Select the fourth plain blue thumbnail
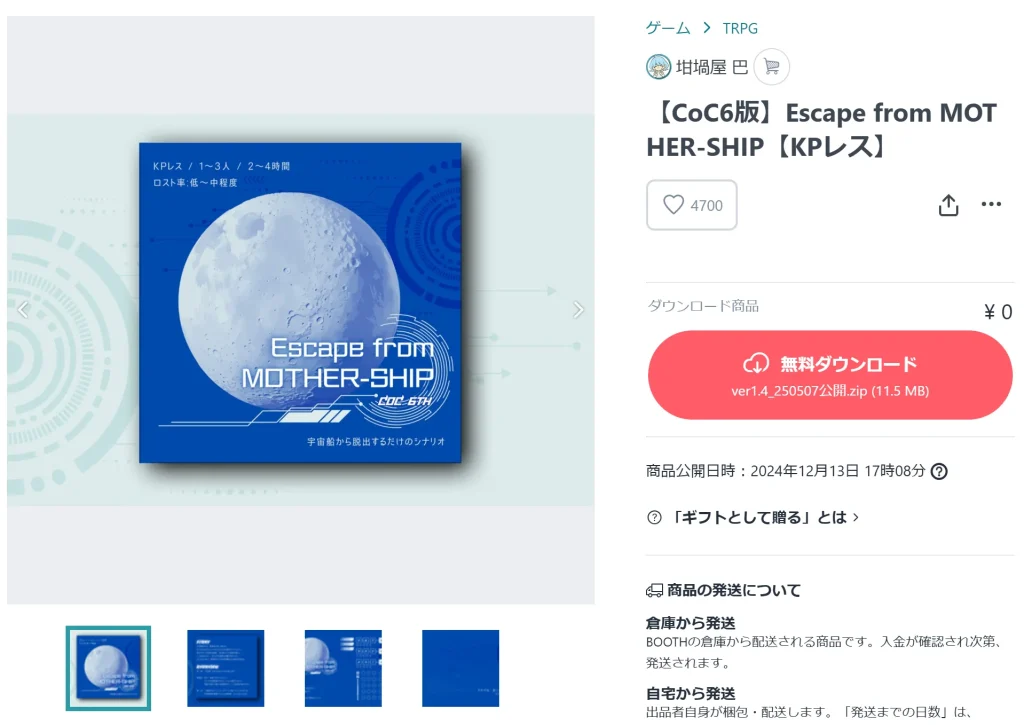Viewport: 1024px width, 725px height. click(x=460, y=668)
